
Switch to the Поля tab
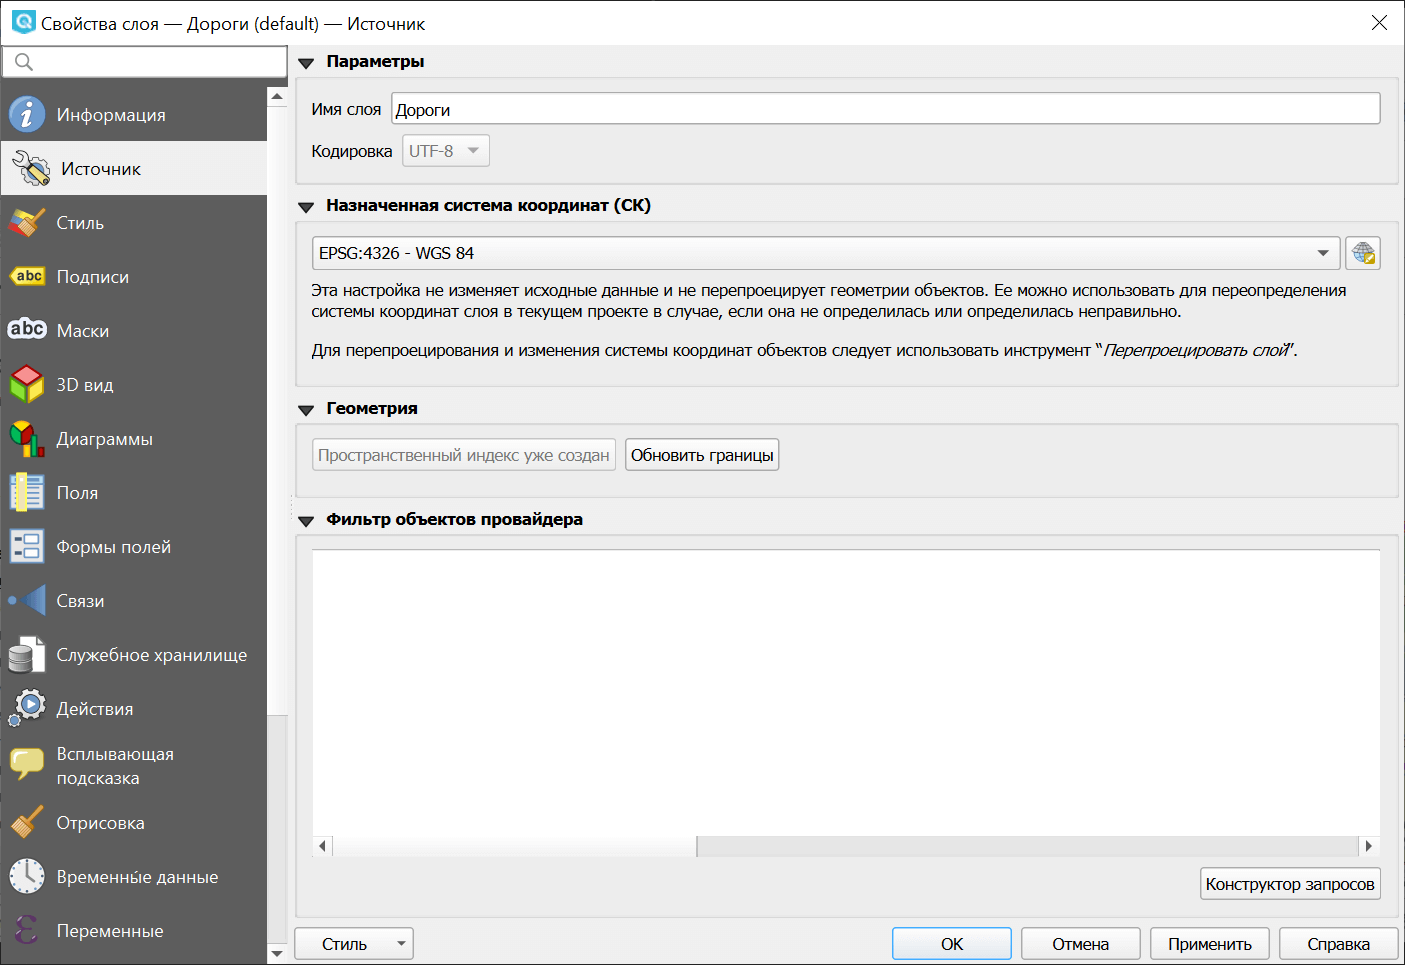point(77,492)
